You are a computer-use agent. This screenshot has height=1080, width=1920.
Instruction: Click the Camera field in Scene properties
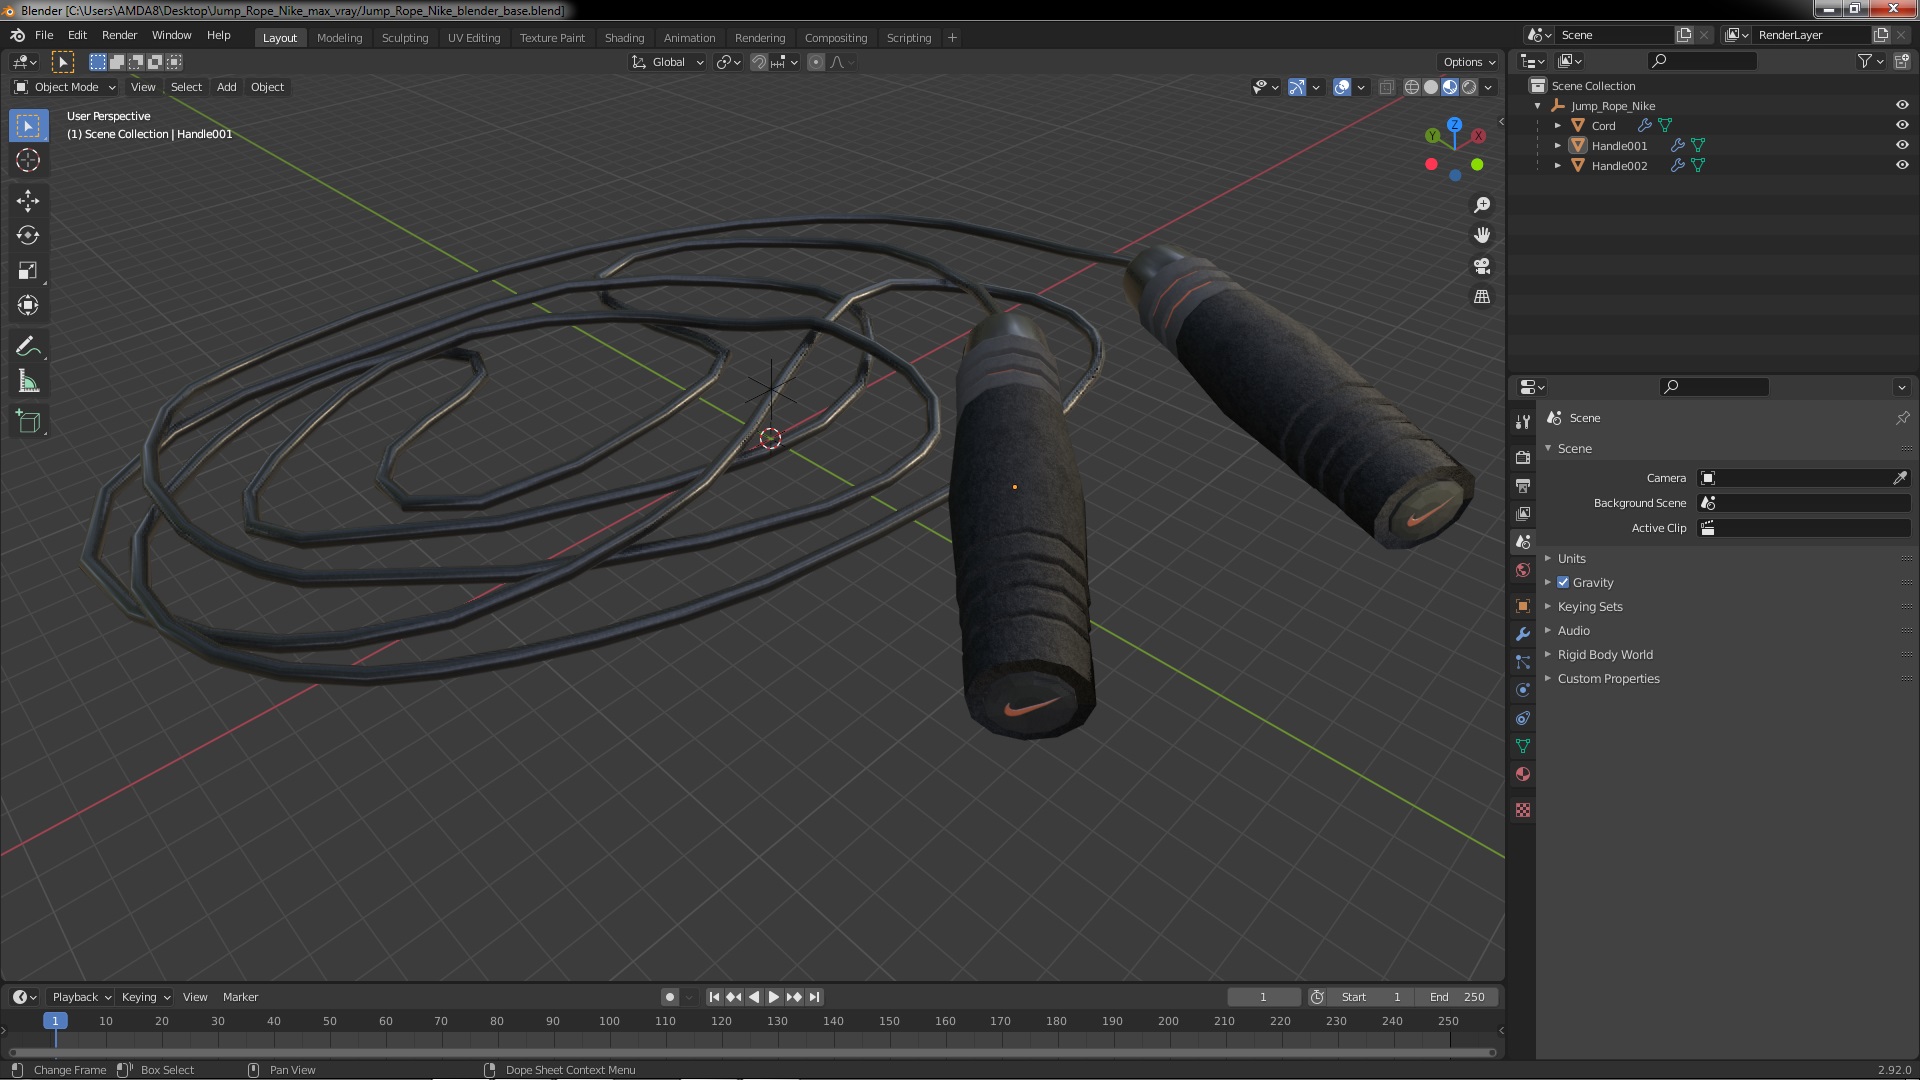click(1795, 478)
